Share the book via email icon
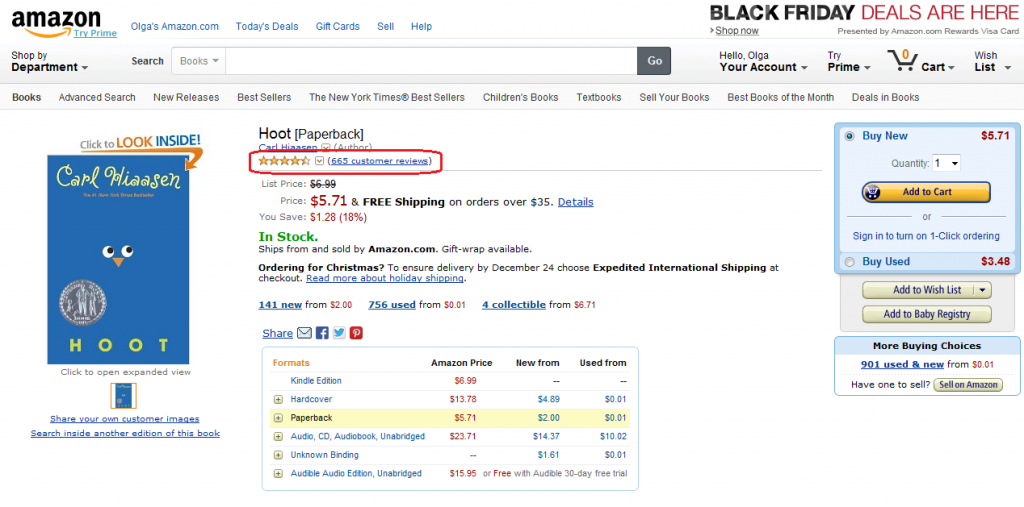Image resolution: width=1024 pixels, height=507 pixels. 305,333
